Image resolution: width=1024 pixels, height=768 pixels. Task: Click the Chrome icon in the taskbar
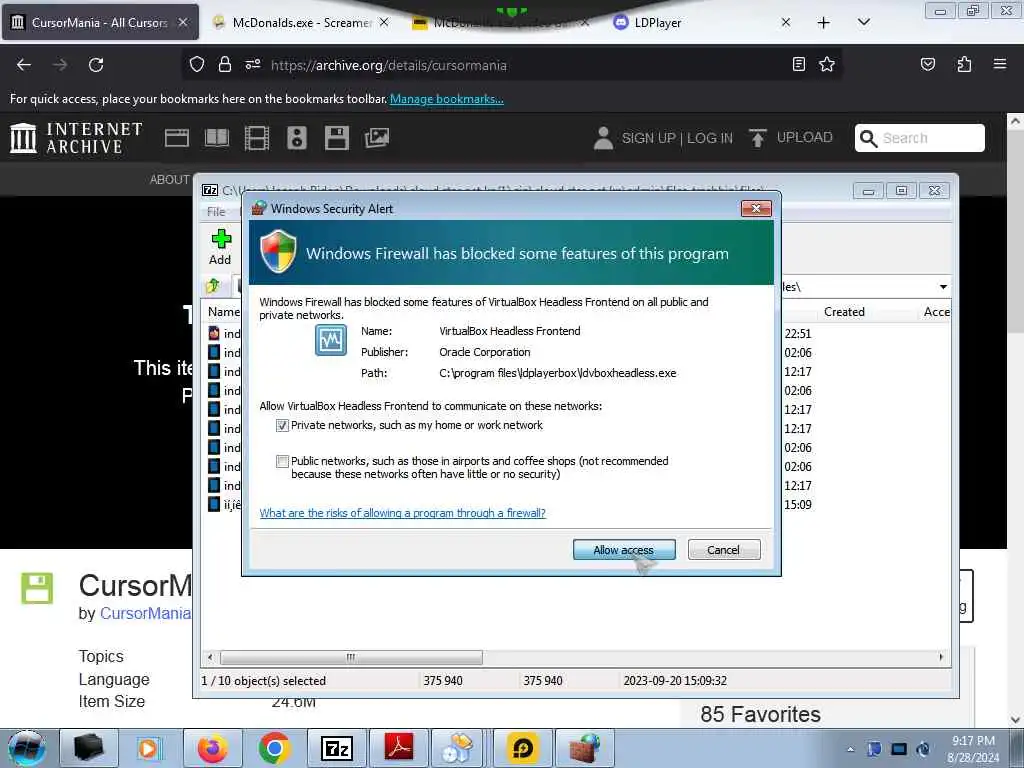pyautogui.click(x=274, y=748)
